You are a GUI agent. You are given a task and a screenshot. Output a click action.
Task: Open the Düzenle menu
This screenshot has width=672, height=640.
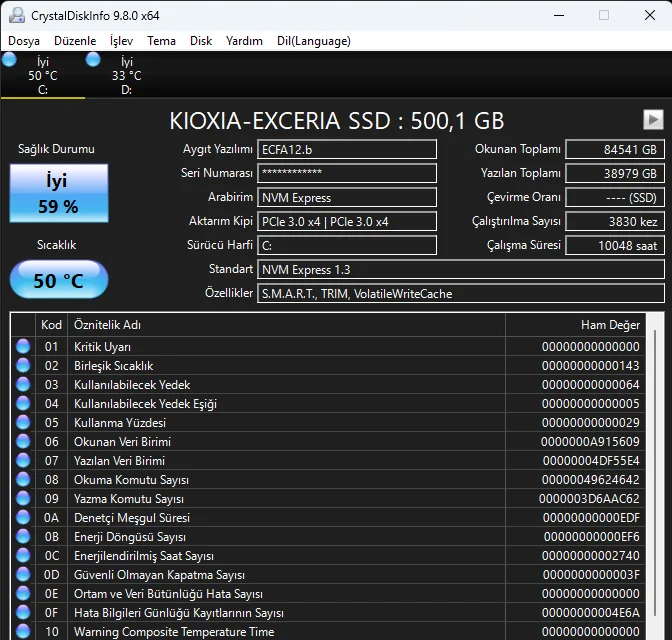(x=75, y=41)
